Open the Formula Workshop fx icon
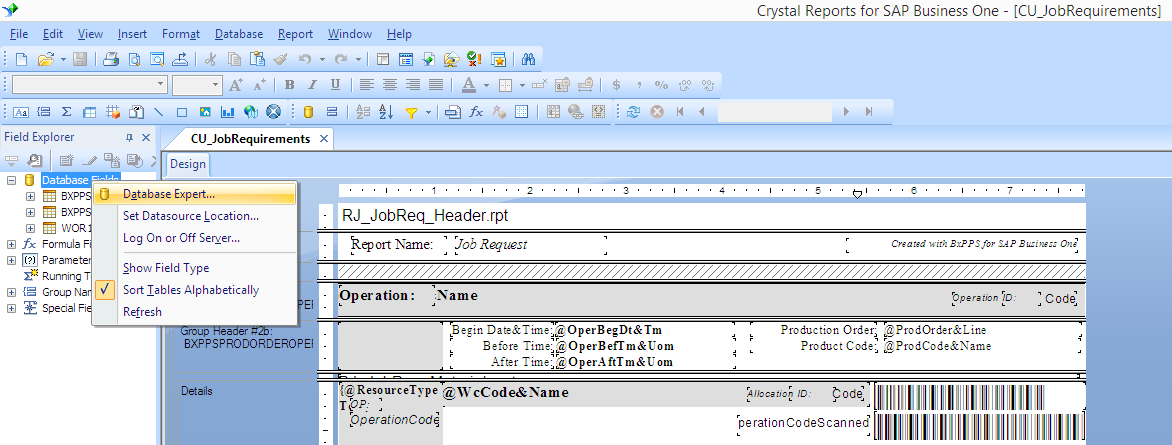This screenshot has height=445, width=1172. [x=477, y=112]
